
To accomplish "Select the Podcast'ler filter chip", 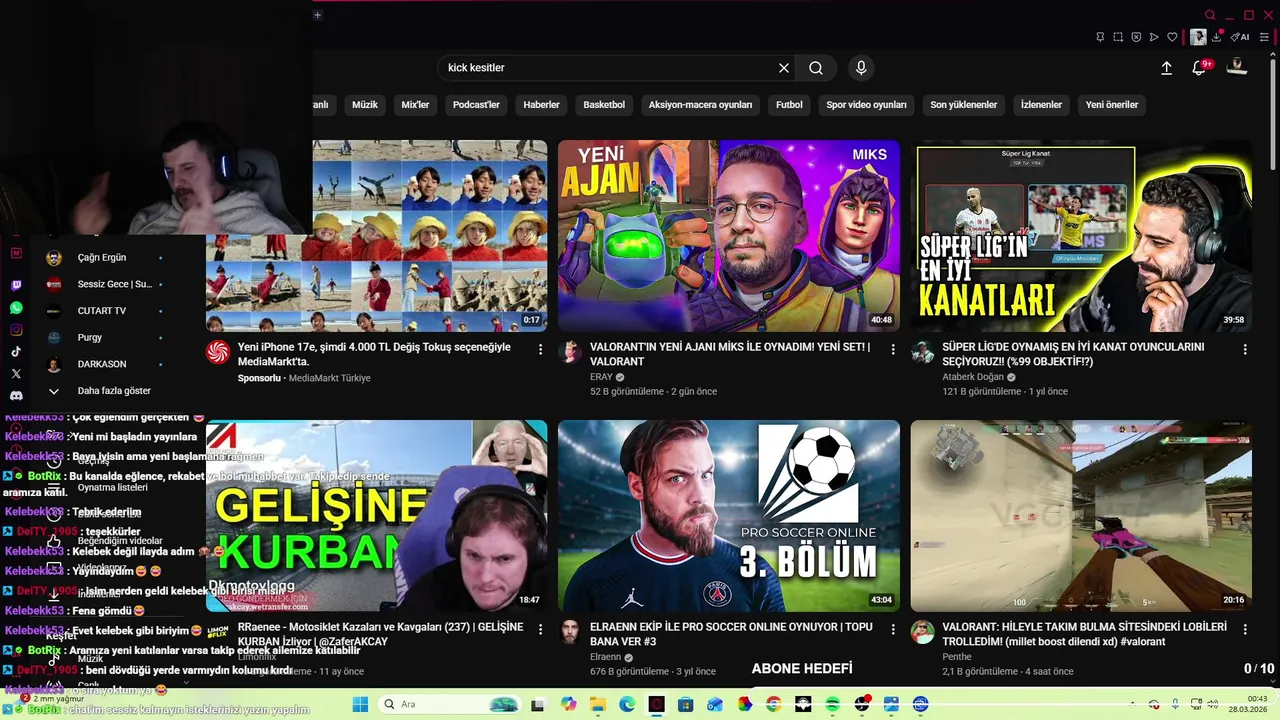I will coord(476,104).
